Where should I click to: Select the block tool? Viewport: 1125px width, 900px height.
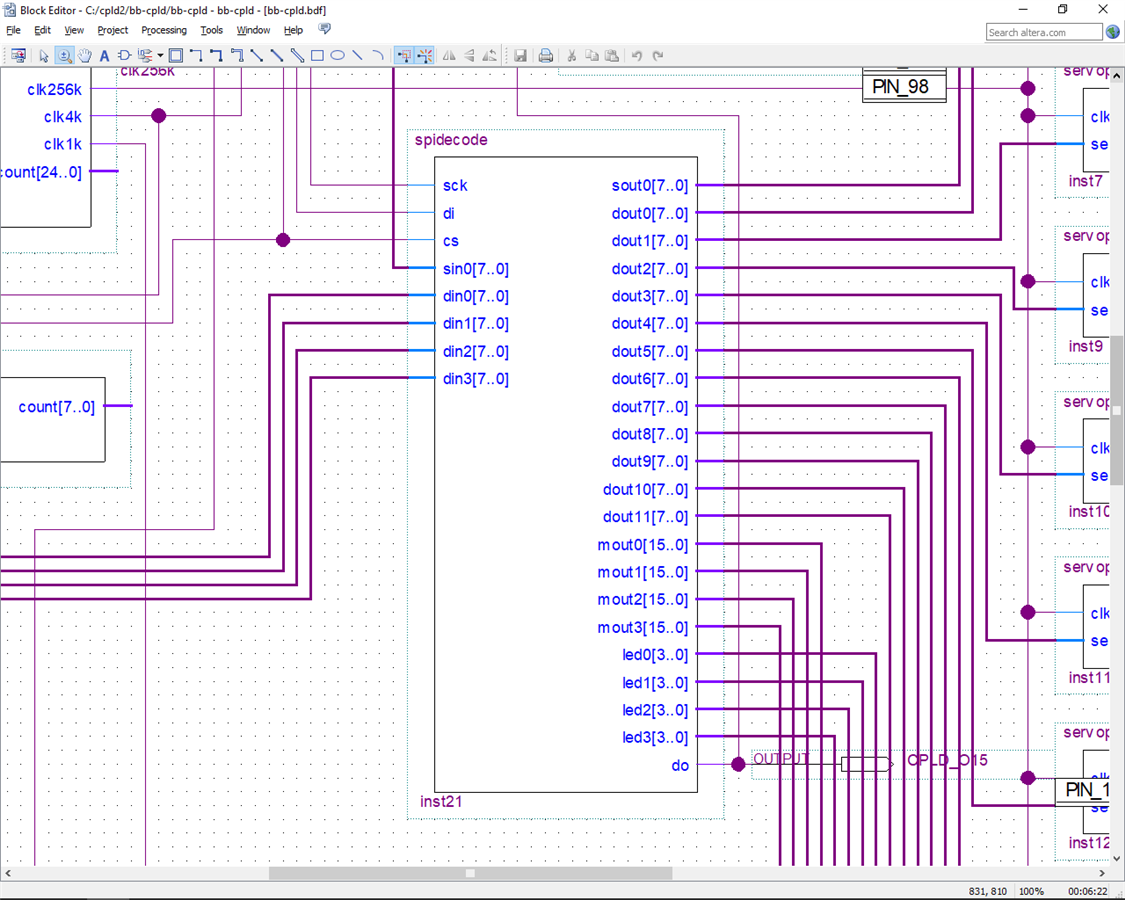(176, 56)
